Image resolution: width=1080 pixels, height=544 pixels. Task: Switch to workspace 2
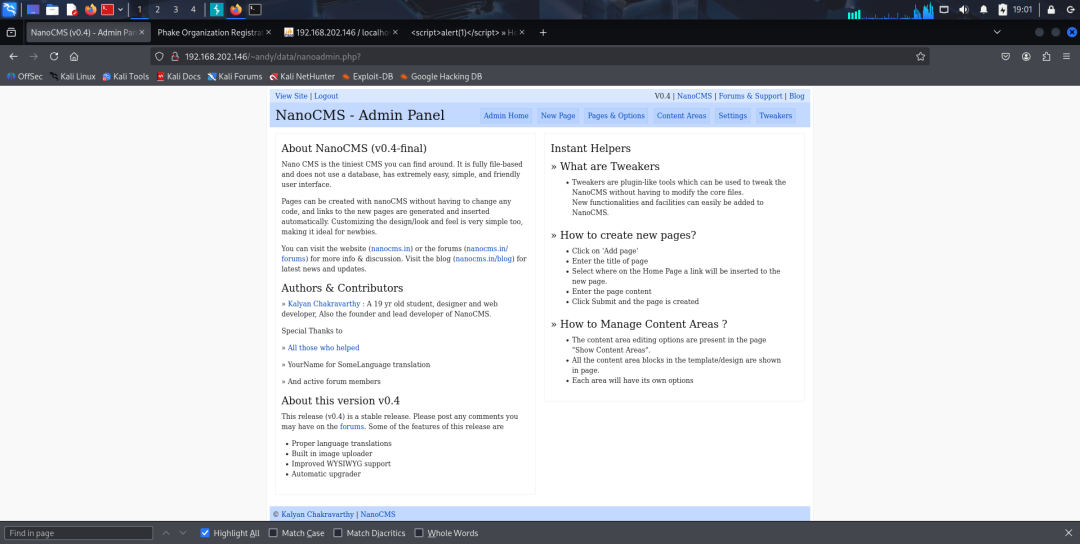(157, 10)
